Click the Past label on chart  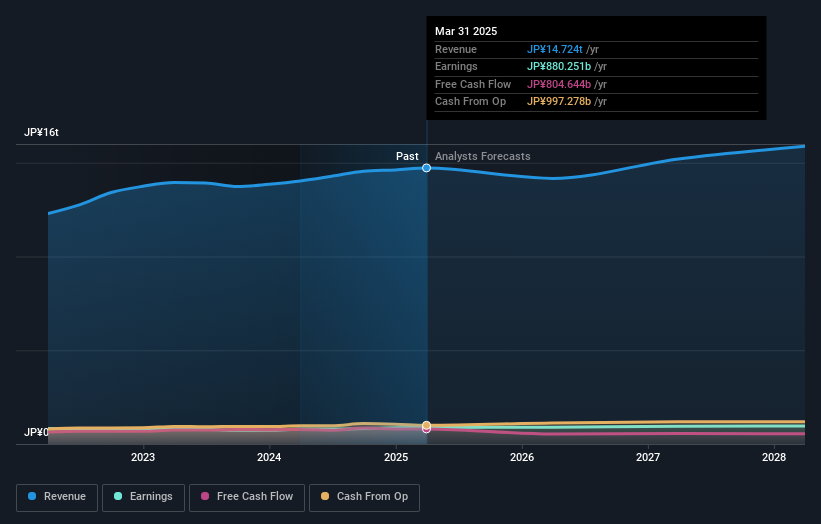407,156
